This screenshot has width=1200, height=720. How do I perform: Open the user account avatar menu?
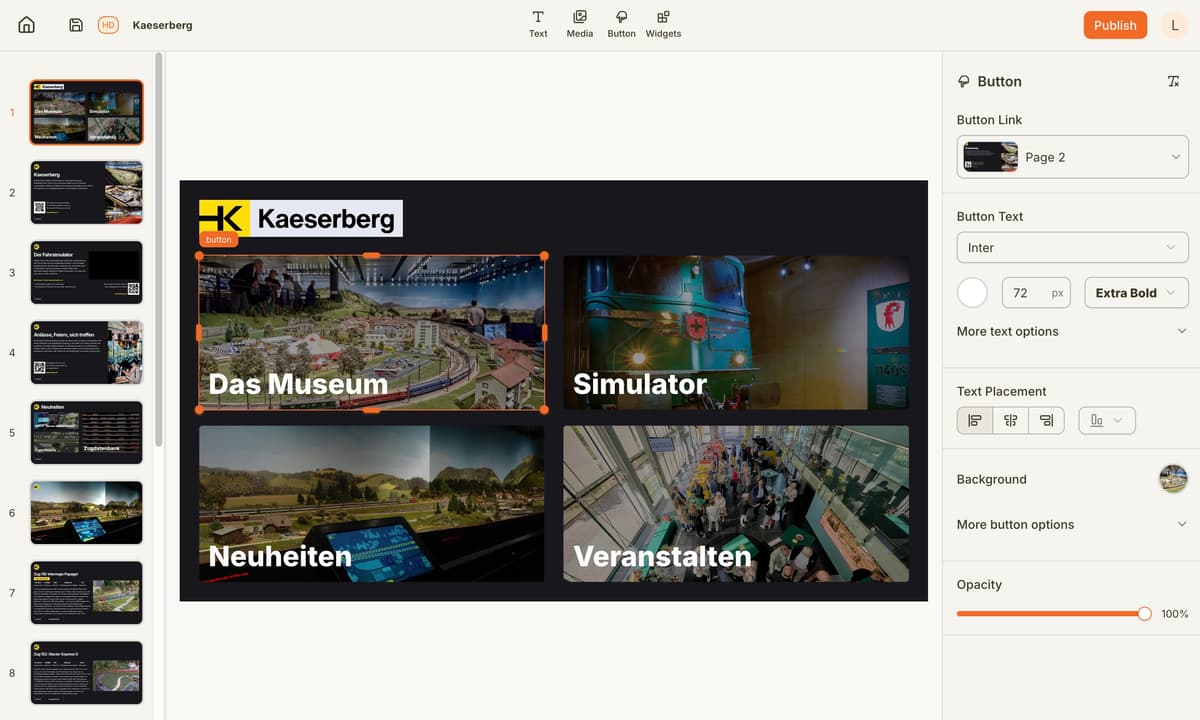1175,25
